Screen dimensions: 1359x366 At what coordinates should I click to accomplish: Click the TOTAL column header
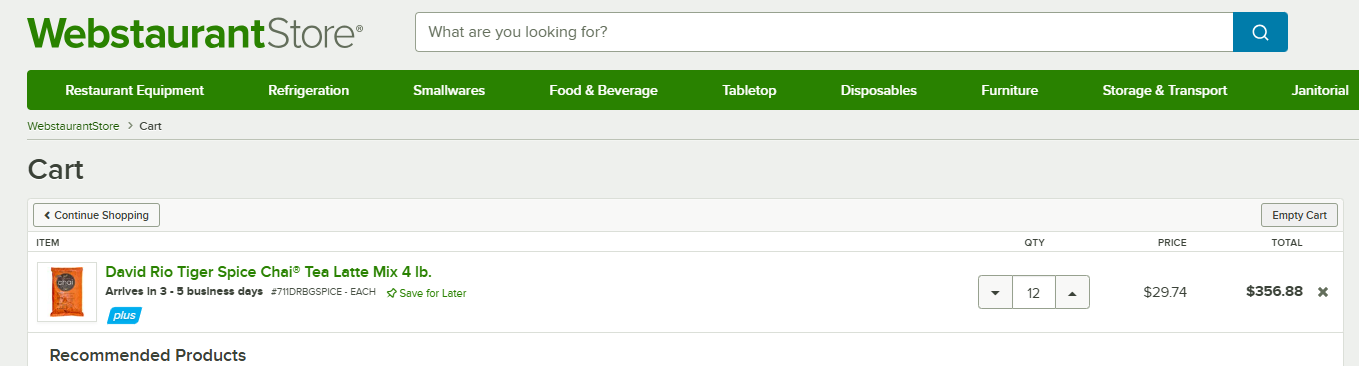pyautogui.click(x=1287, y=242)
